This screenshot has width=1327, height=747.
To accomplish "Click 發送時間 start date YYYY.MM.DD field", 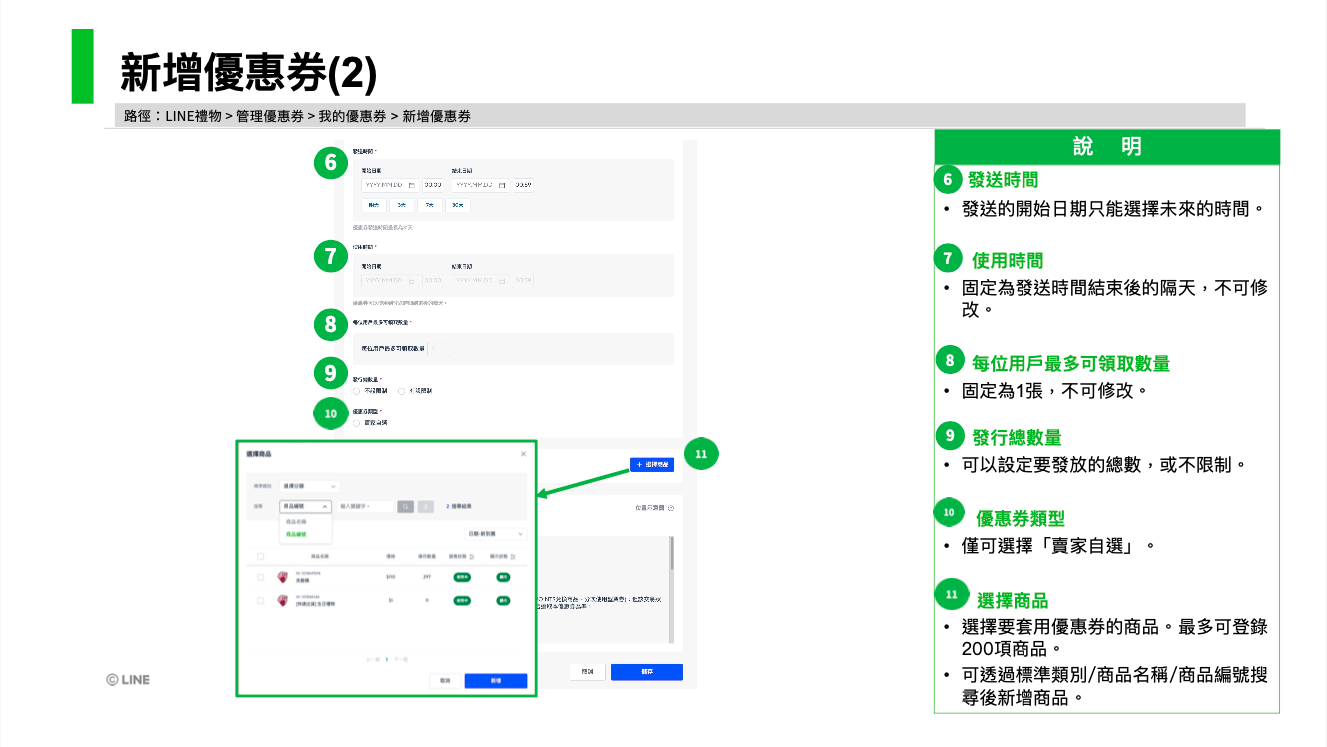I will pyautogui.click(x=390, y=185).
